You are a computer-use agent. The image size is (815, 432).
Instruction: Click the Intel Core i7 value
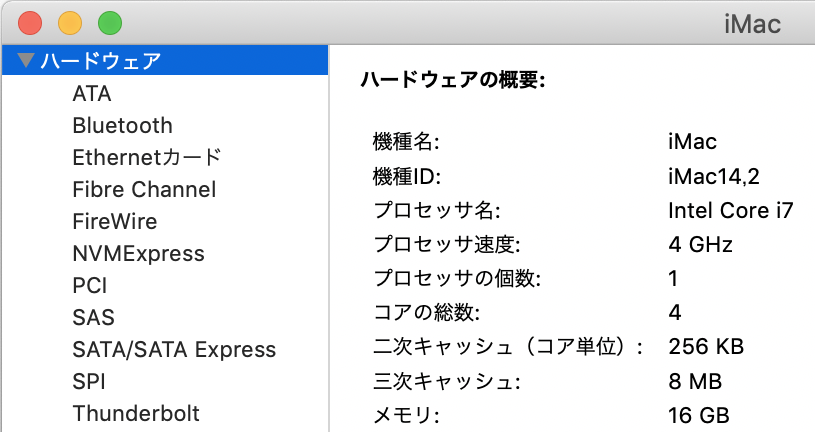coord(731,211)
